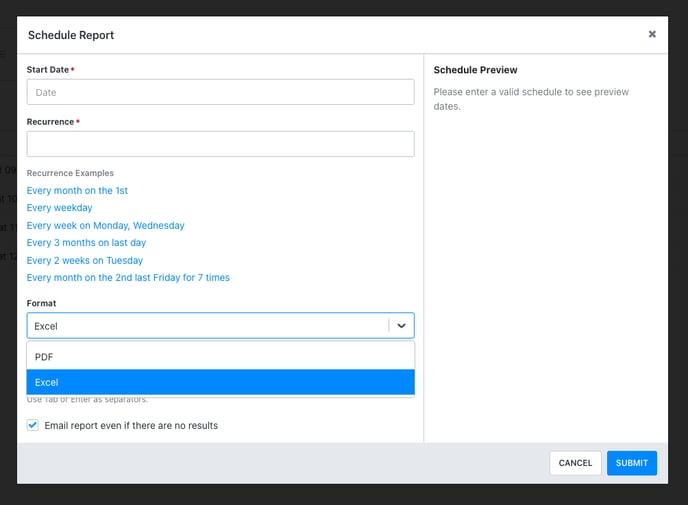Choose 'Every 3 months on last day'
Viewport: 688px width, 505px height.
86,243
